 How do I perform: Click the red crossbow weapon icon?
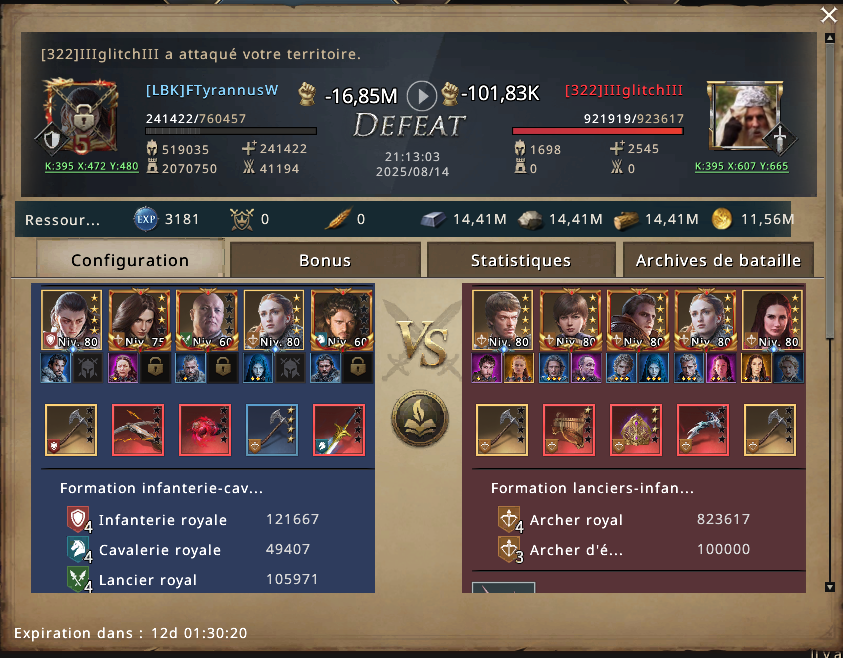point(138,430)
